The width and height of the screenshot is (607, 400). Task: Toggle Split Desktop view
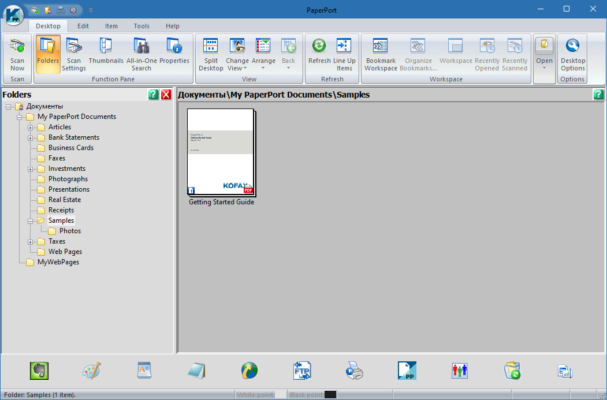tap(211, 54)
